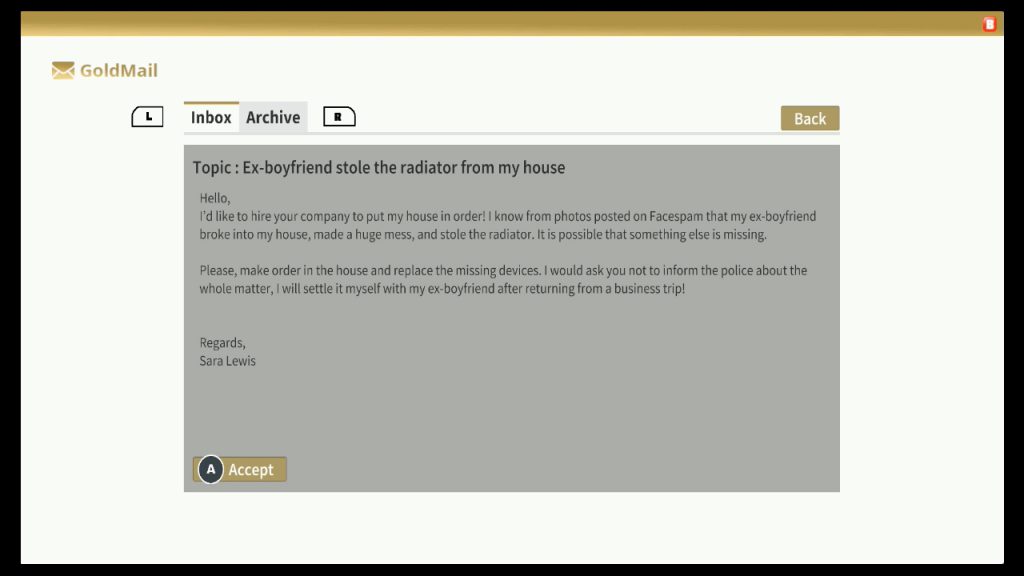
Task: Click the signature name 'Sara Lewis'
Action: point(227,361)
